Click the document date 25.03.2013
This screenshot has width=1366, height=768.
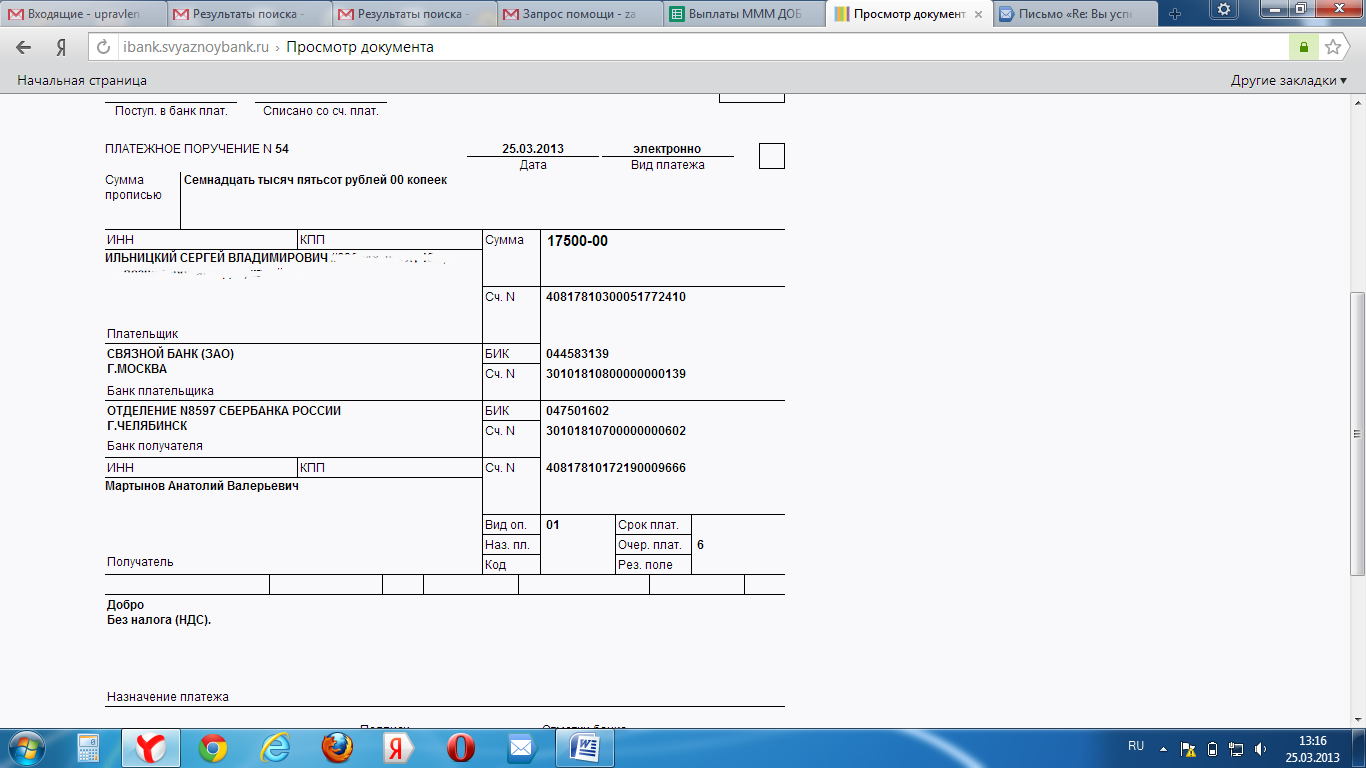point(533,149)
